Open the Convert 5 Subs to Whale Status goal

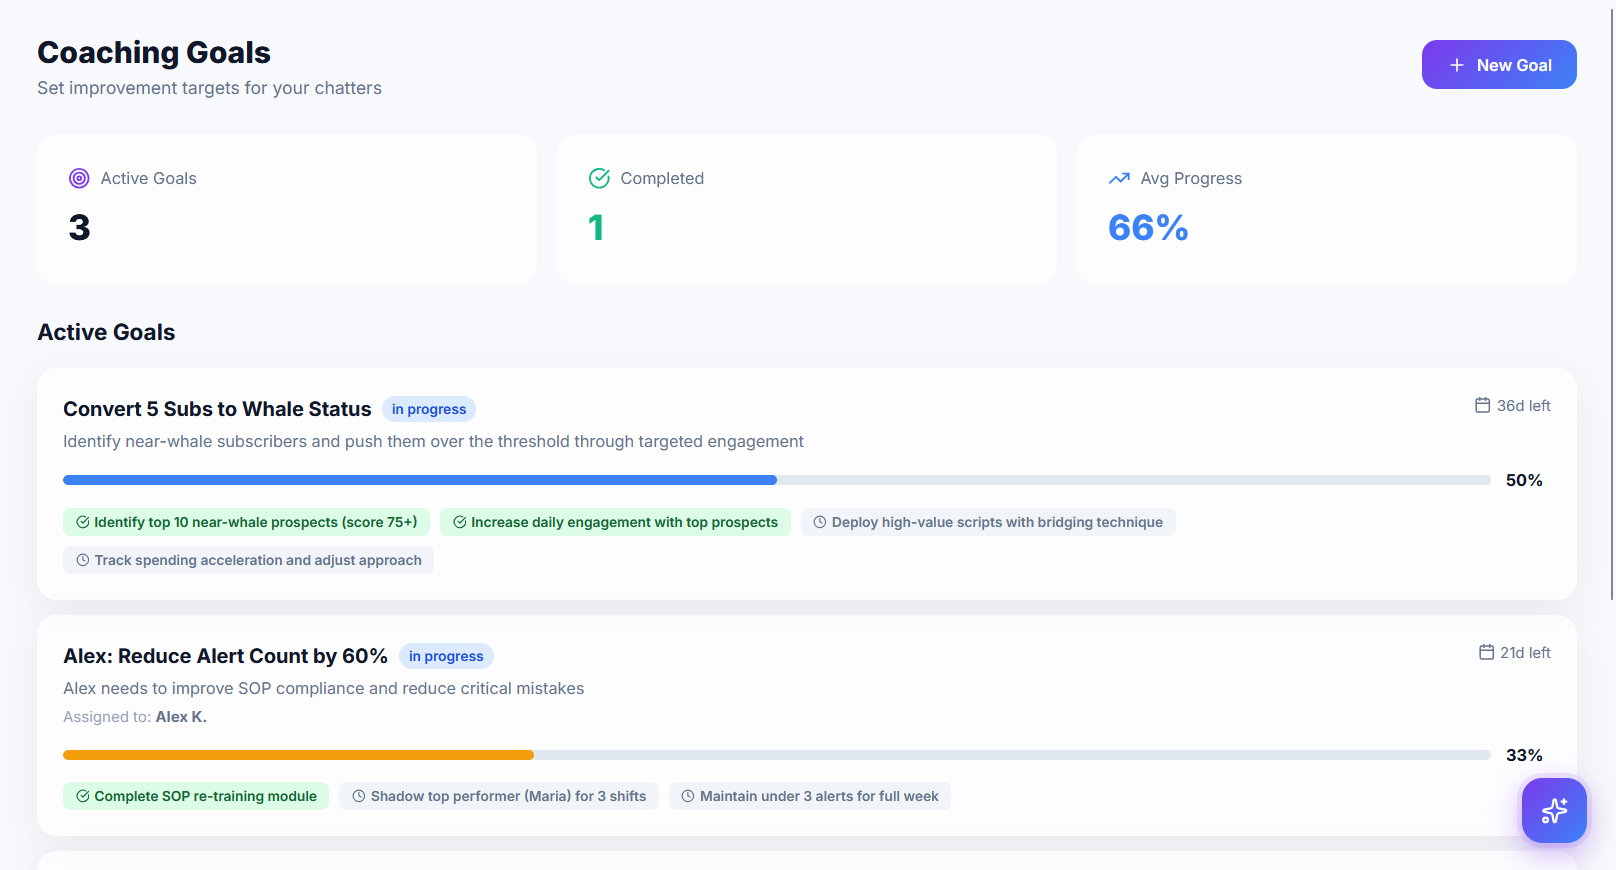(x=217, y=409)
